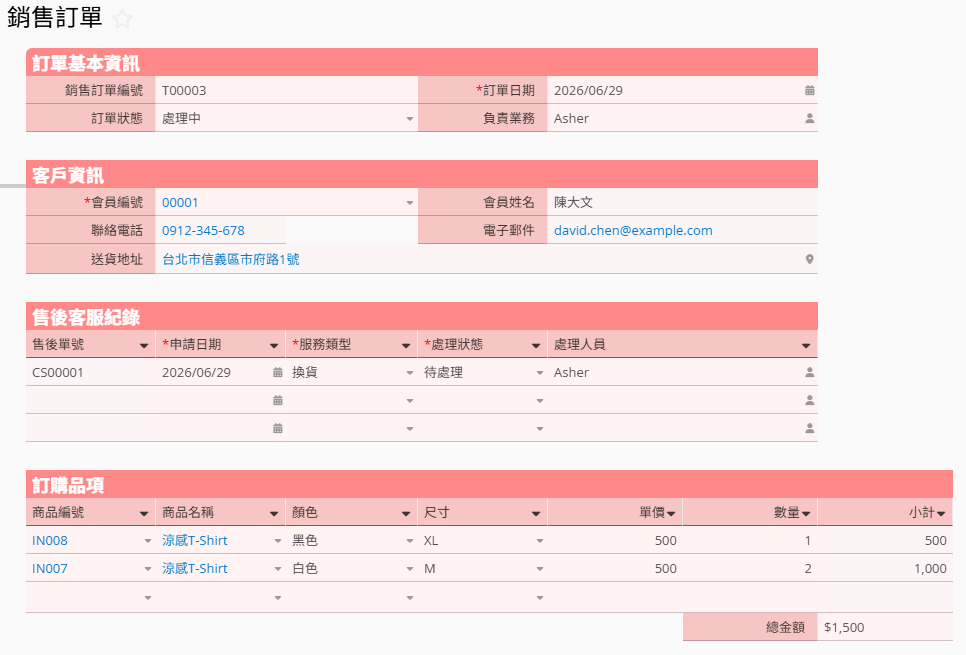Open 申請日期 column header menu
This screenshot has height=655, width=966.
click(x=274, y=346)
